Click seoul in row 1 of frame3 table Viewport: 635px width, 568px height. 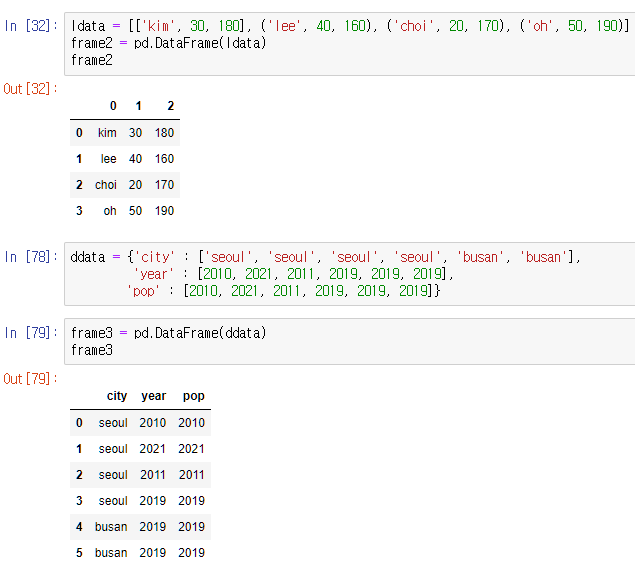(x=113, y=449)
